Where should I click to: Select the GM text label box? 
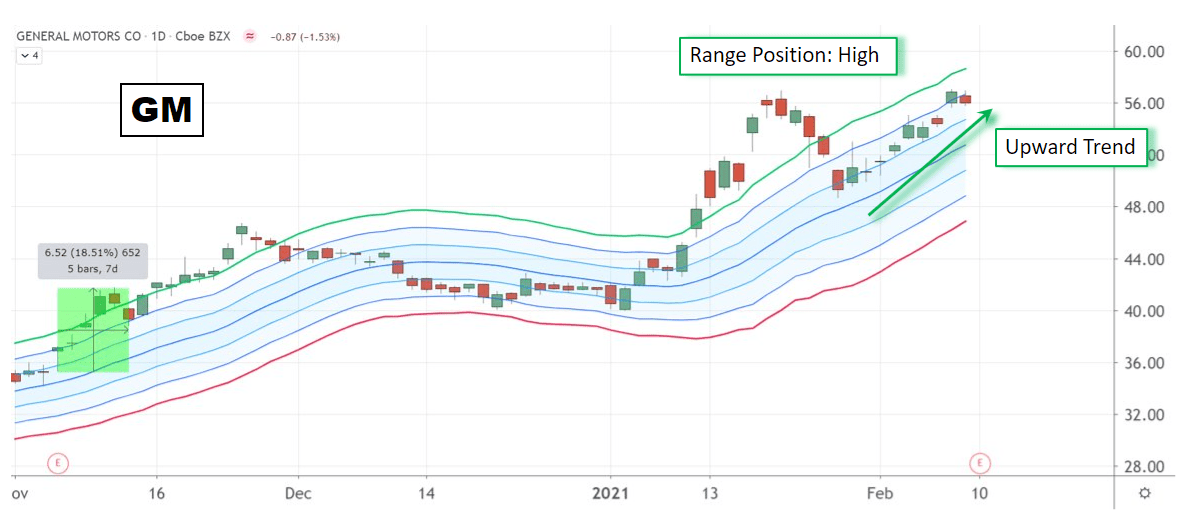[162, 109]
